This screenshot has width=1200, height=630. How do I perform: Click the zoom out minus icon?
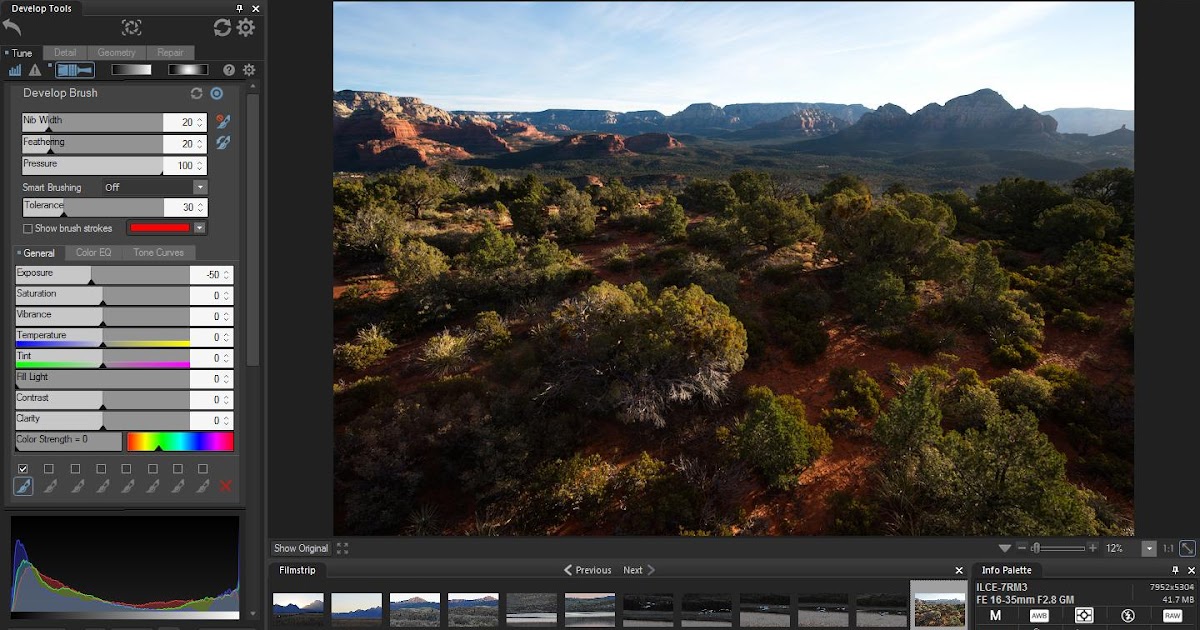[1021, 548]
